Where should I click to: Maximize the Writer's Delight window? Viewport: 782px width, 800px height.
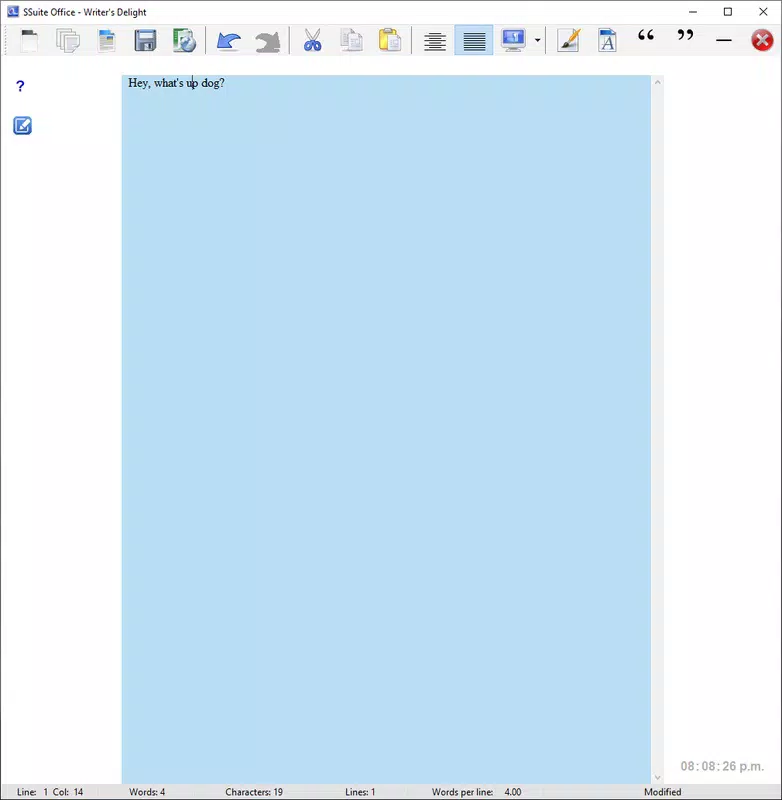tap(728, 12)
